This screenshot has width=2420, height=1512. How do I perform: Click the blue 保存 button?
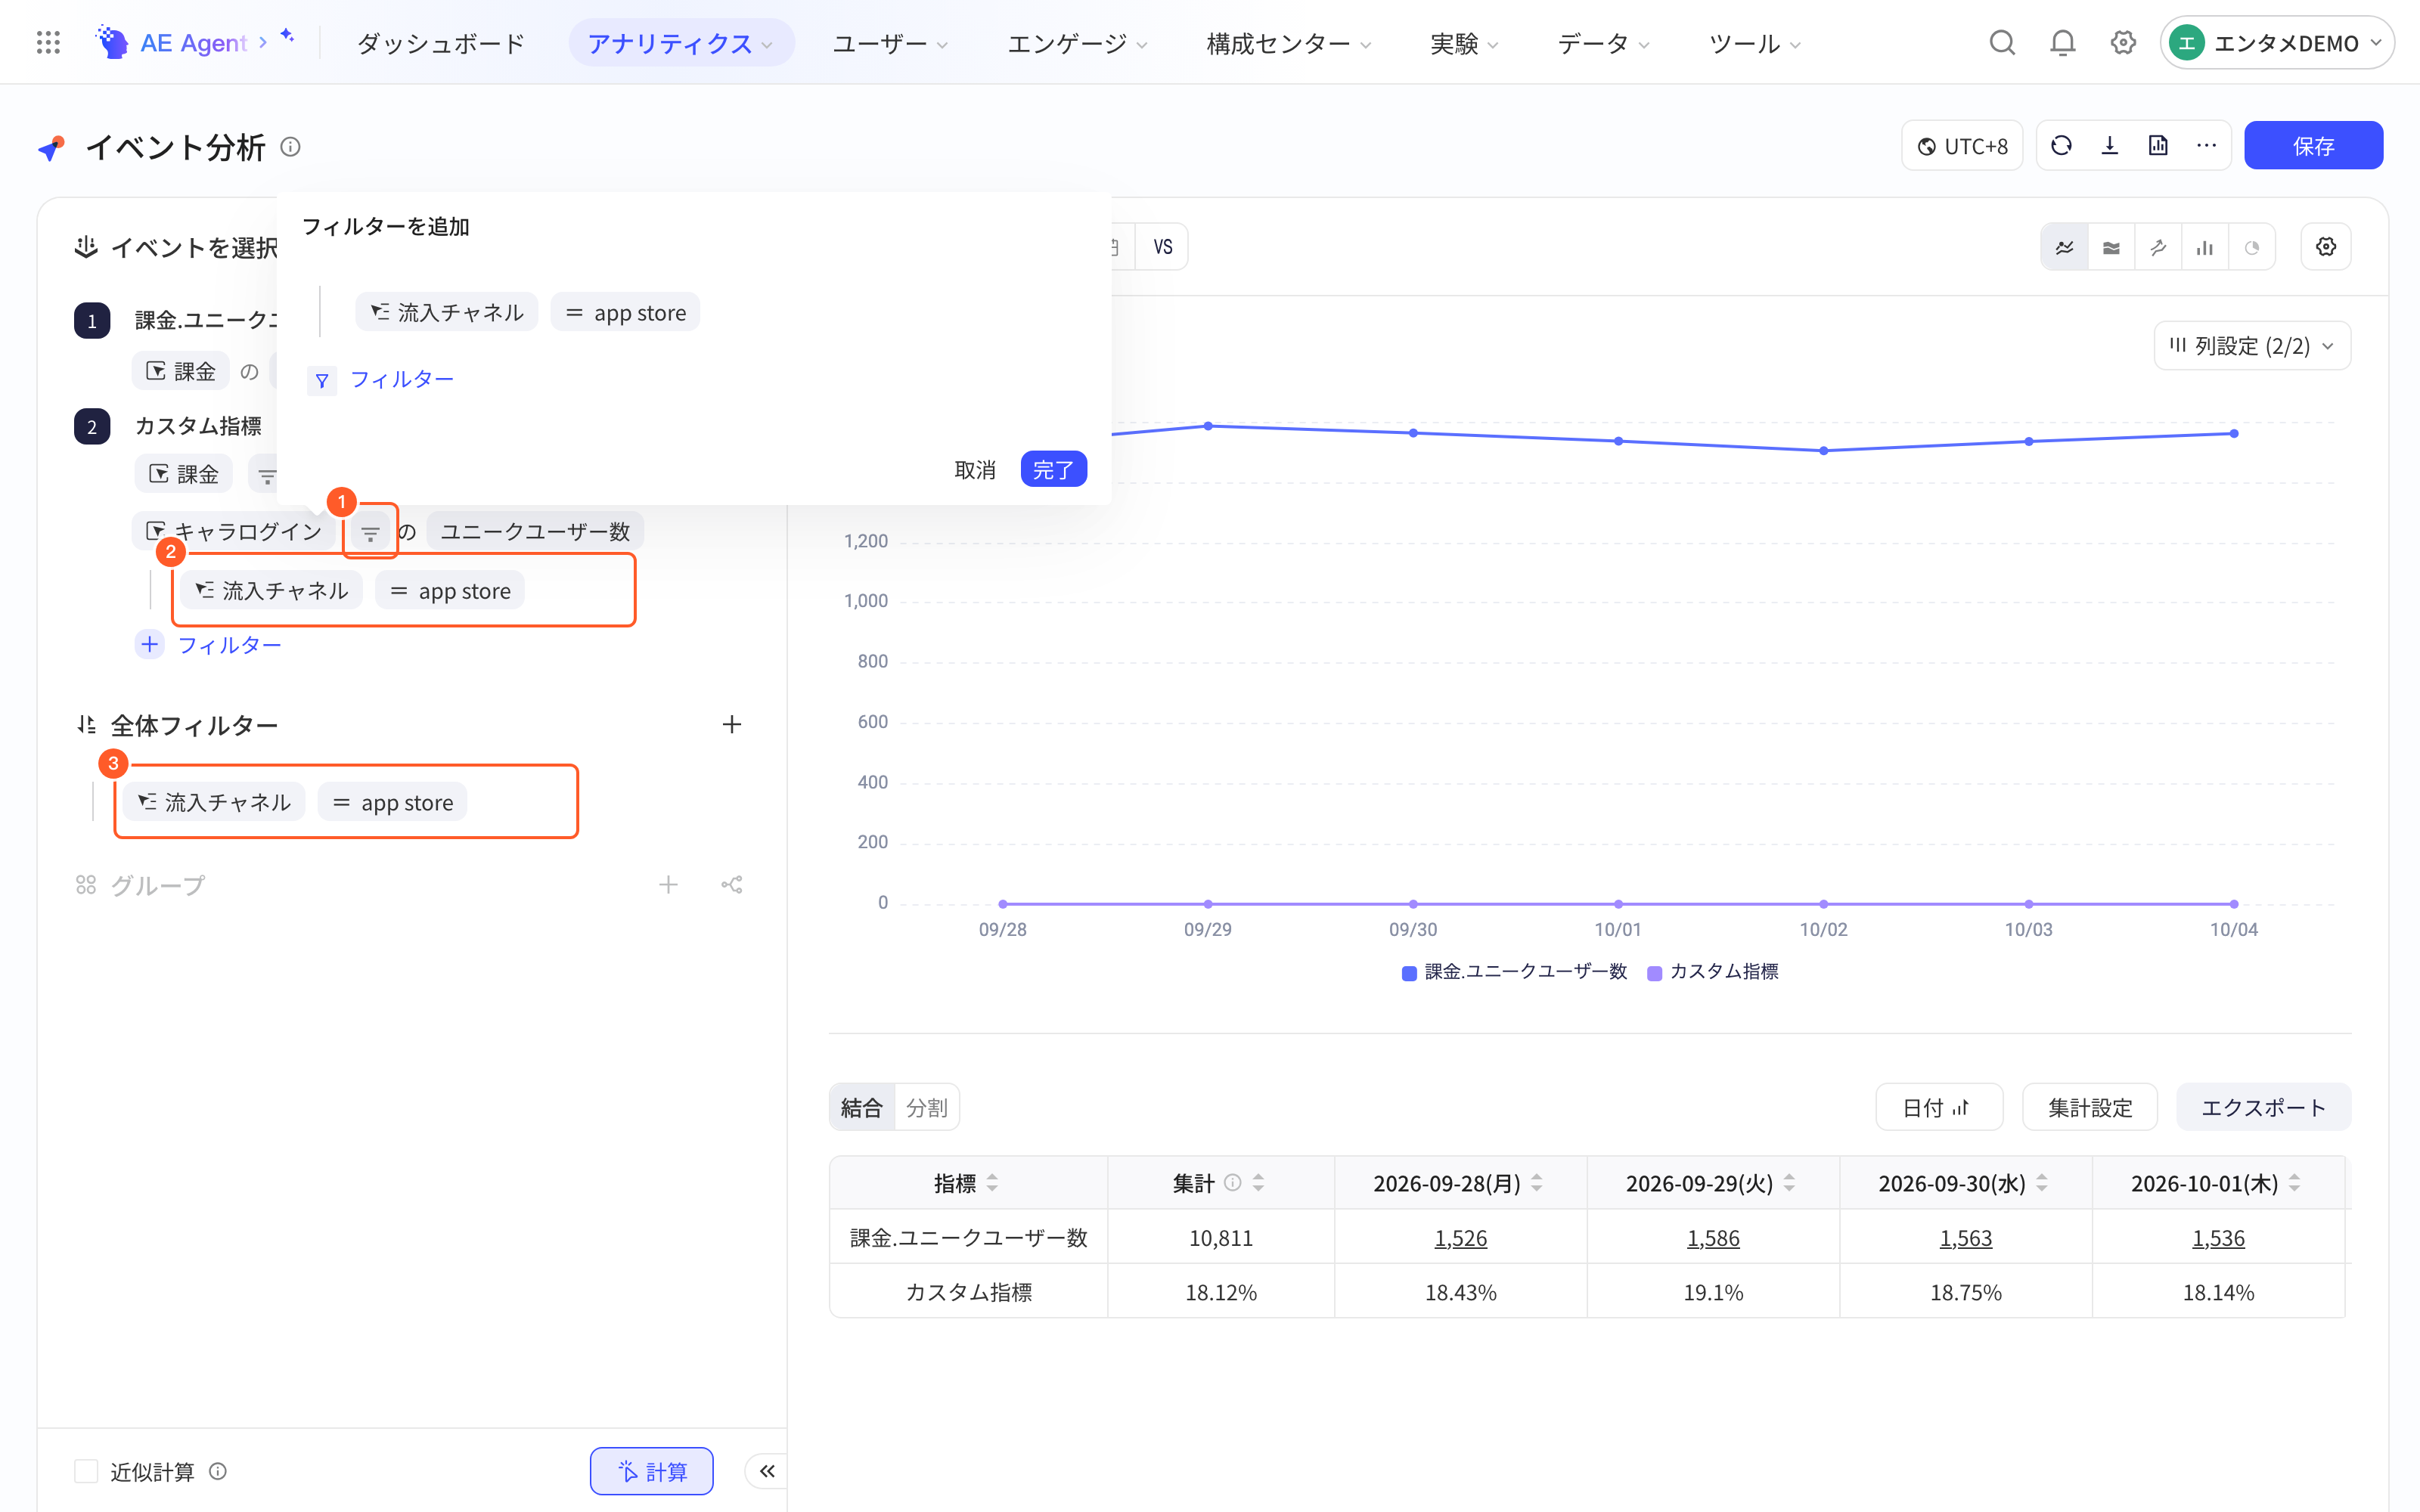pos(2313,146)
